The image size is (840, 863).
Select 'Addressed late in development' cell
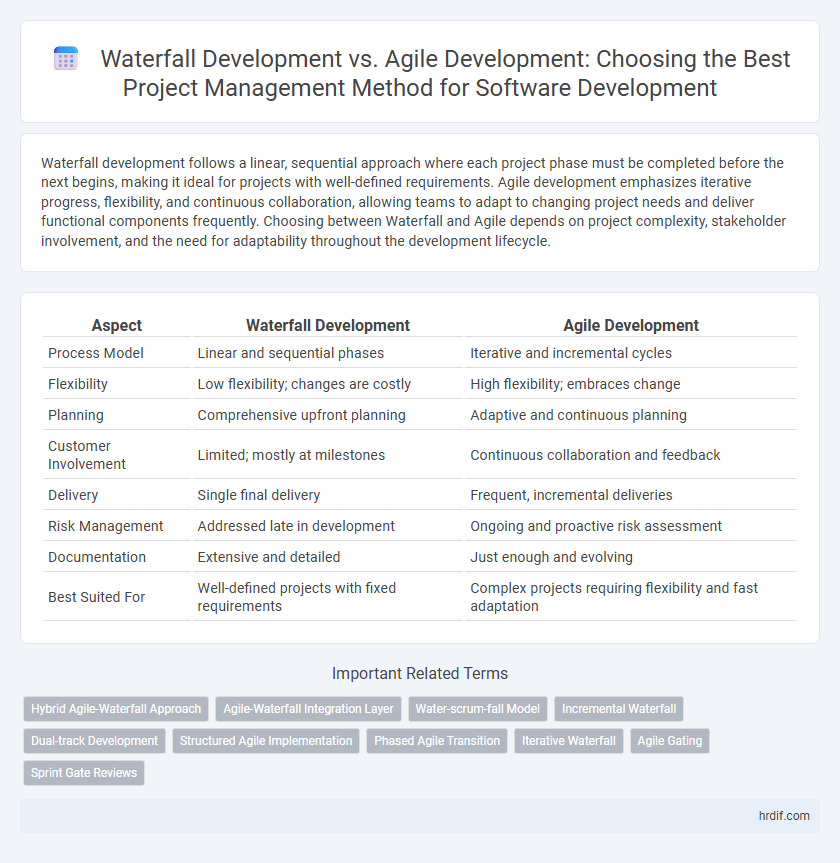click(x=328, y=526)
